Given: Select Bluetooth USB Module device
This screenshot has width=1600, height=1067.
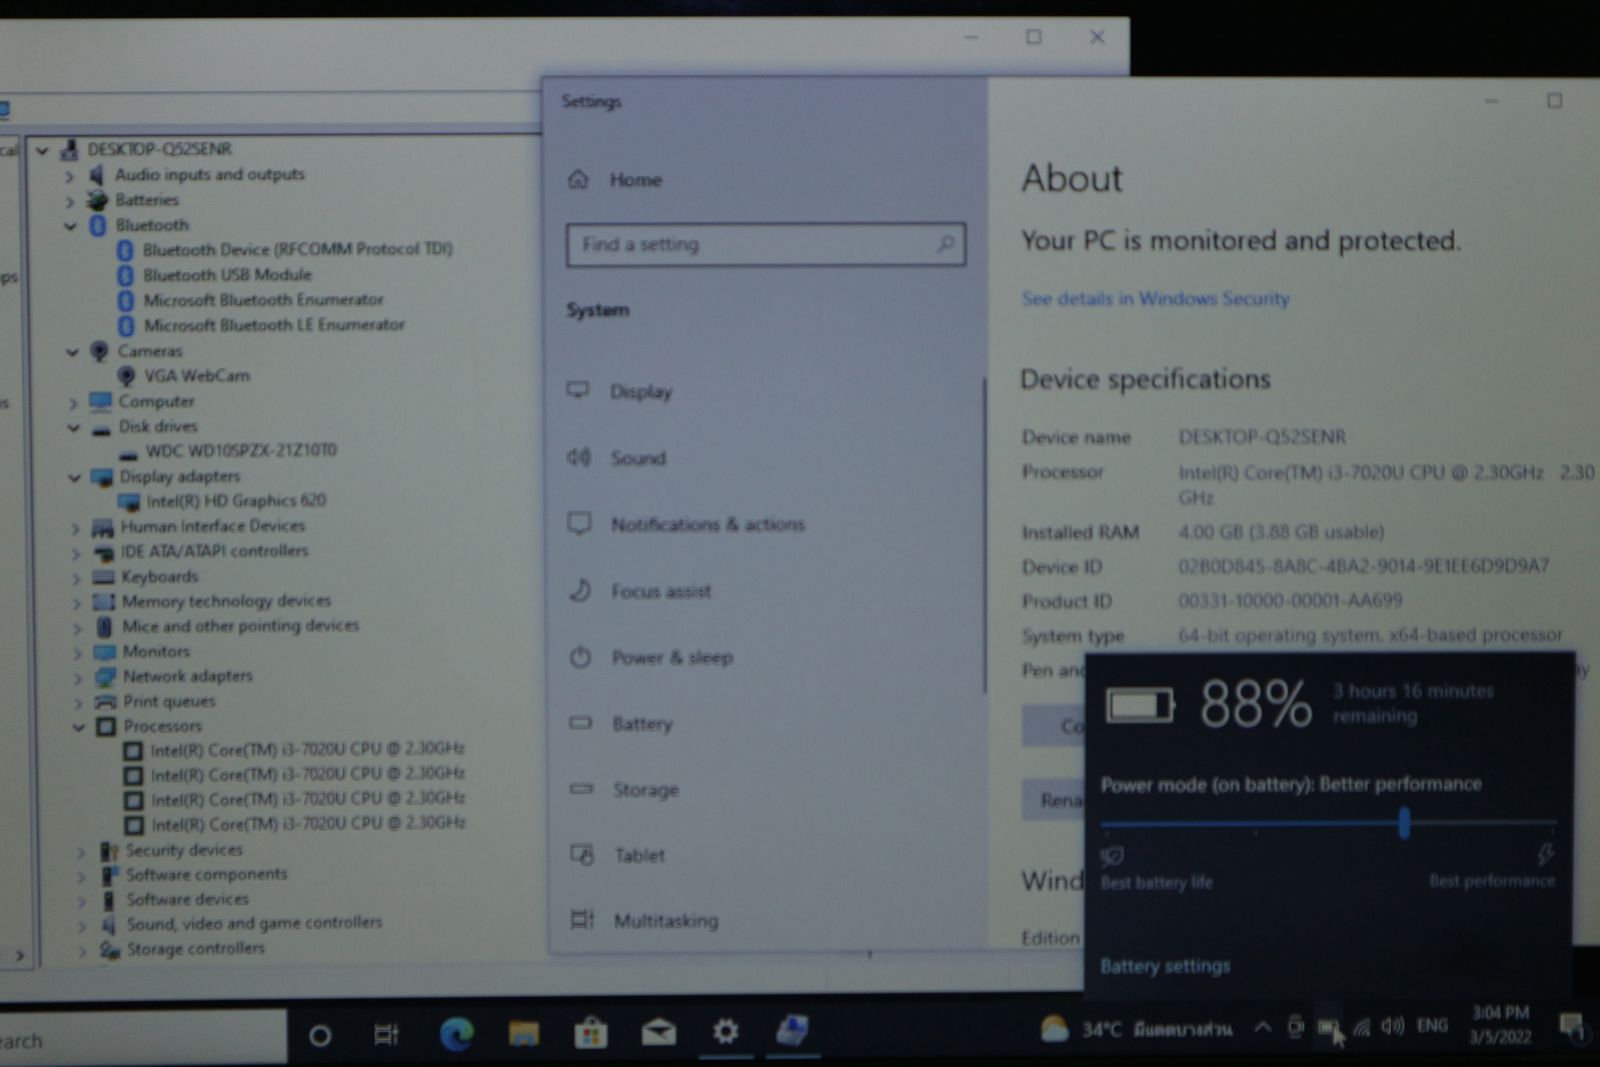Looking at the screenshot, I should click(227, 275).
